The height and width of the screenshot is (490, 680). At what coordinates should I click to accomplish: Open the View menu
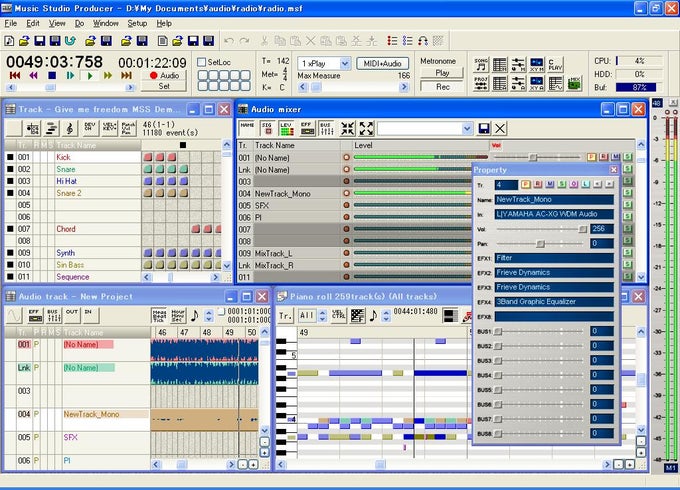(x=57, y=23)
